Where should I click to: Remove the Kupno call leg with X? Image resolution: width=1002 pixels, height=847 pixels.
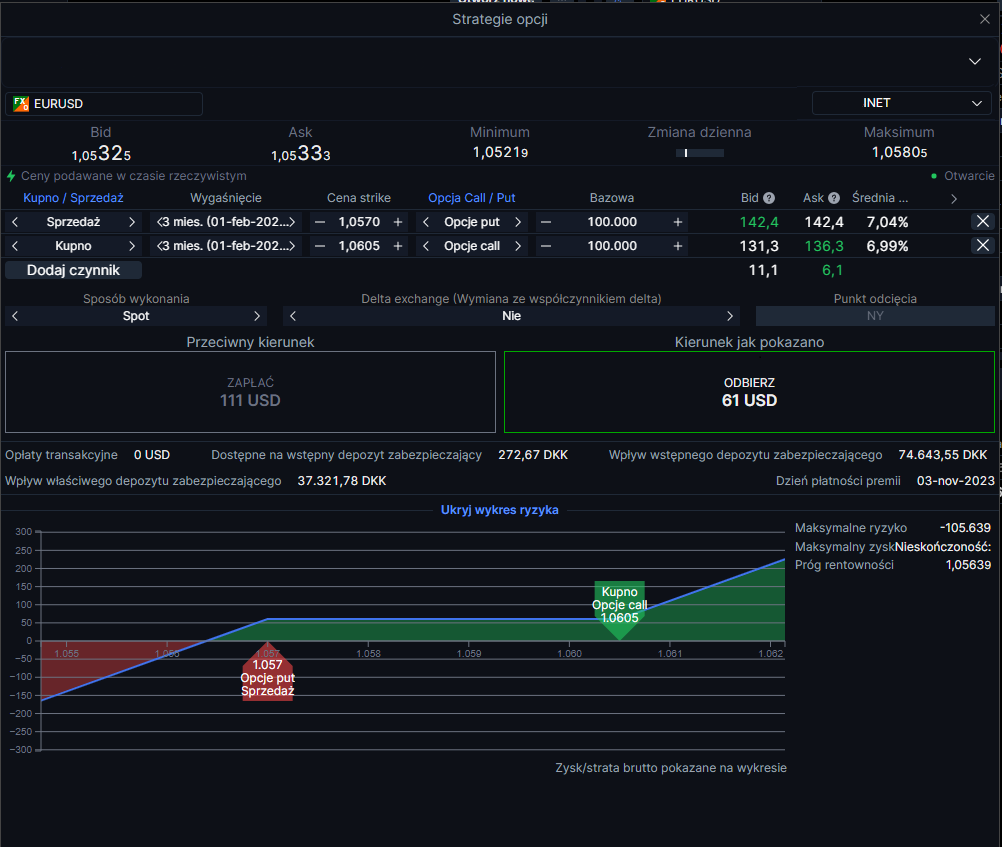[x=983, y=245]
